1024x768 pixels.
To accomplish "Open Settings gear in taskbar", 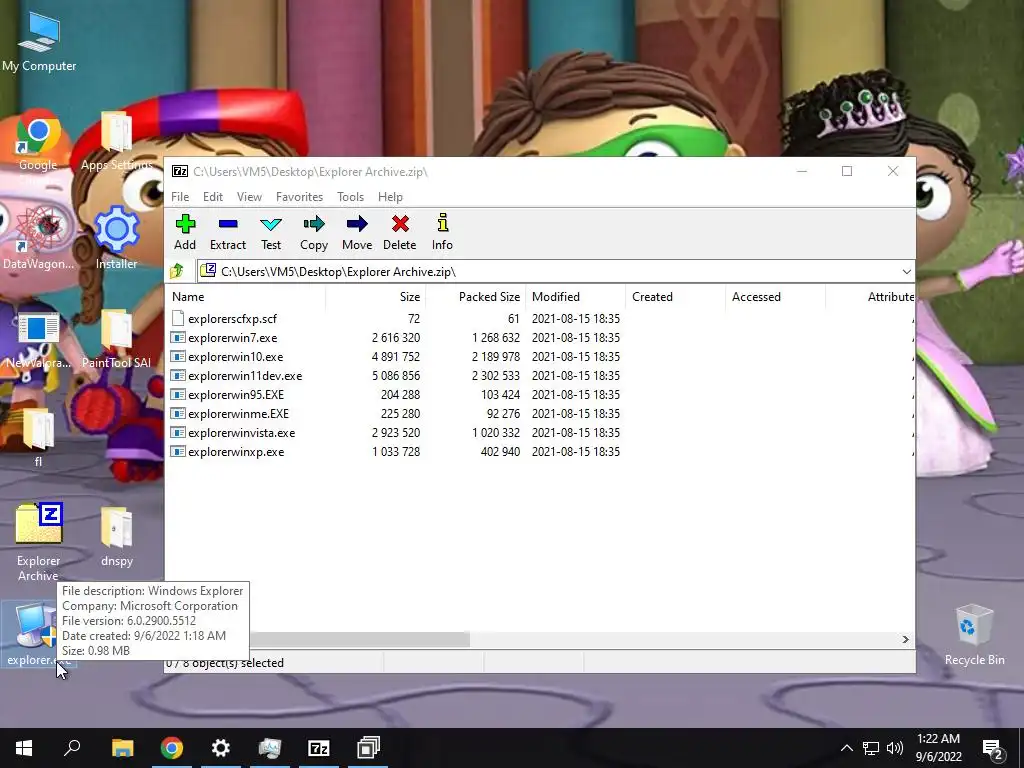I will (221, 748).
